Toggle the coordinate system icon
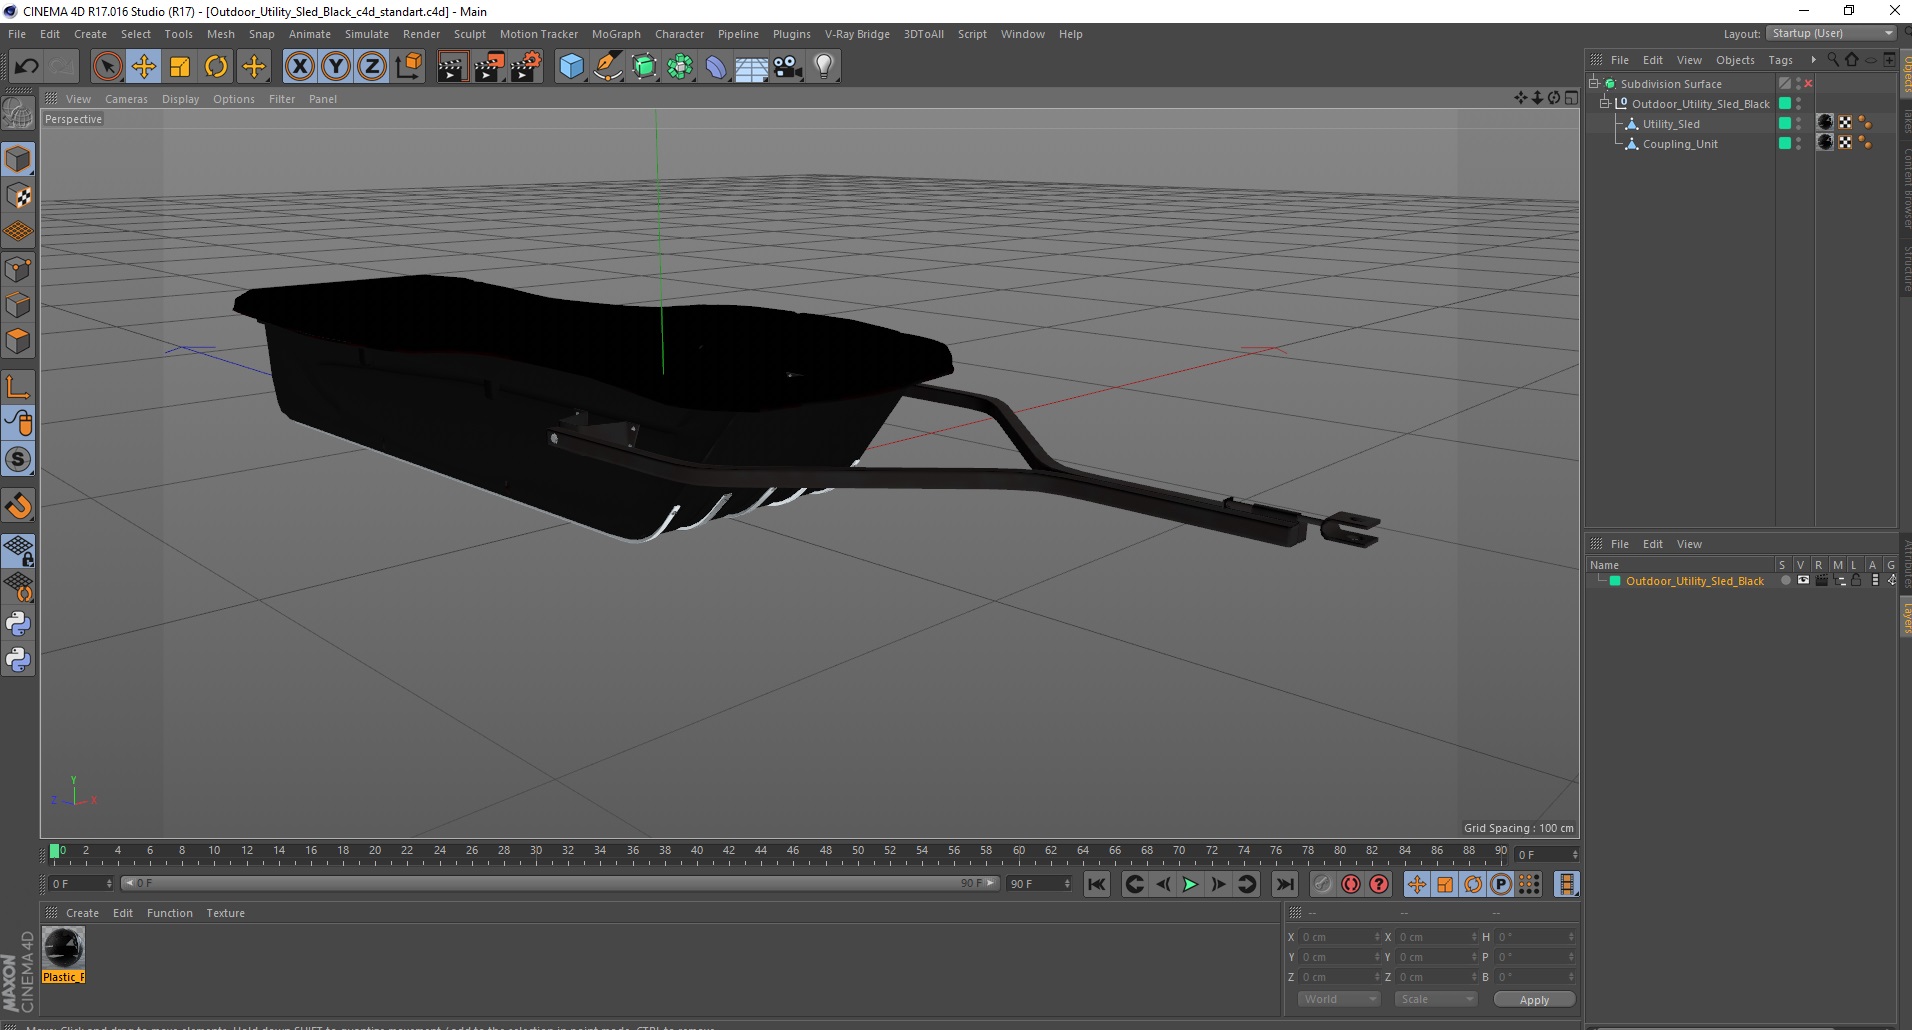Viewport: 1912px width, 1030px height. point(409,67)
